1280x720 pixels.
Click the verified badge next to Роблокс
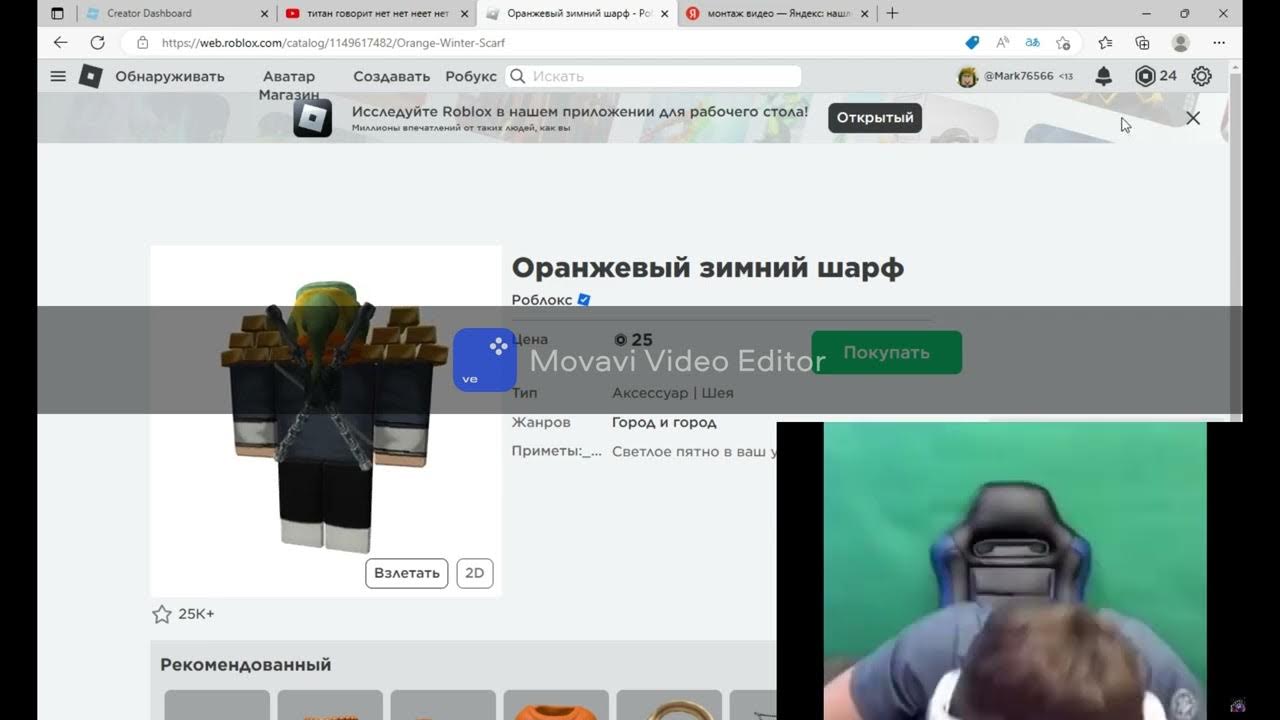click(x=584, y=299)
